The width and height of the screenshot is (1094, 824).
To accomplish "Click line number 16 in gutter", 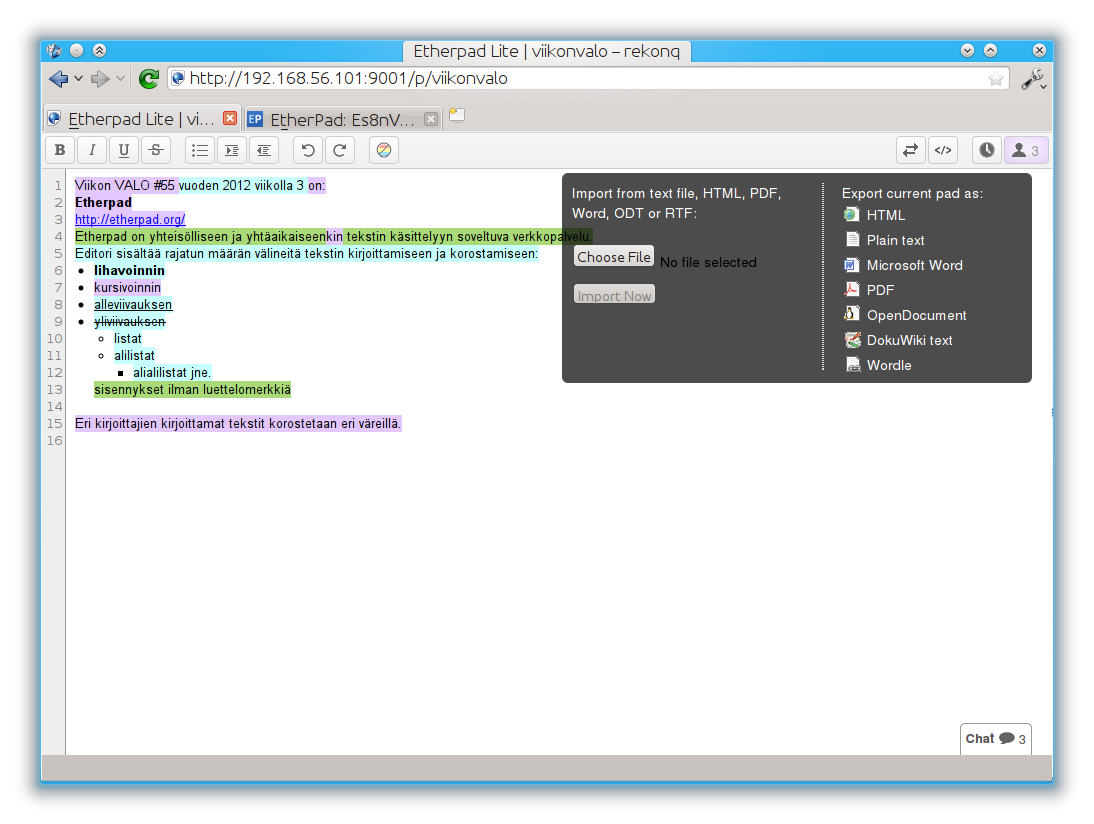I will (54, 440).
